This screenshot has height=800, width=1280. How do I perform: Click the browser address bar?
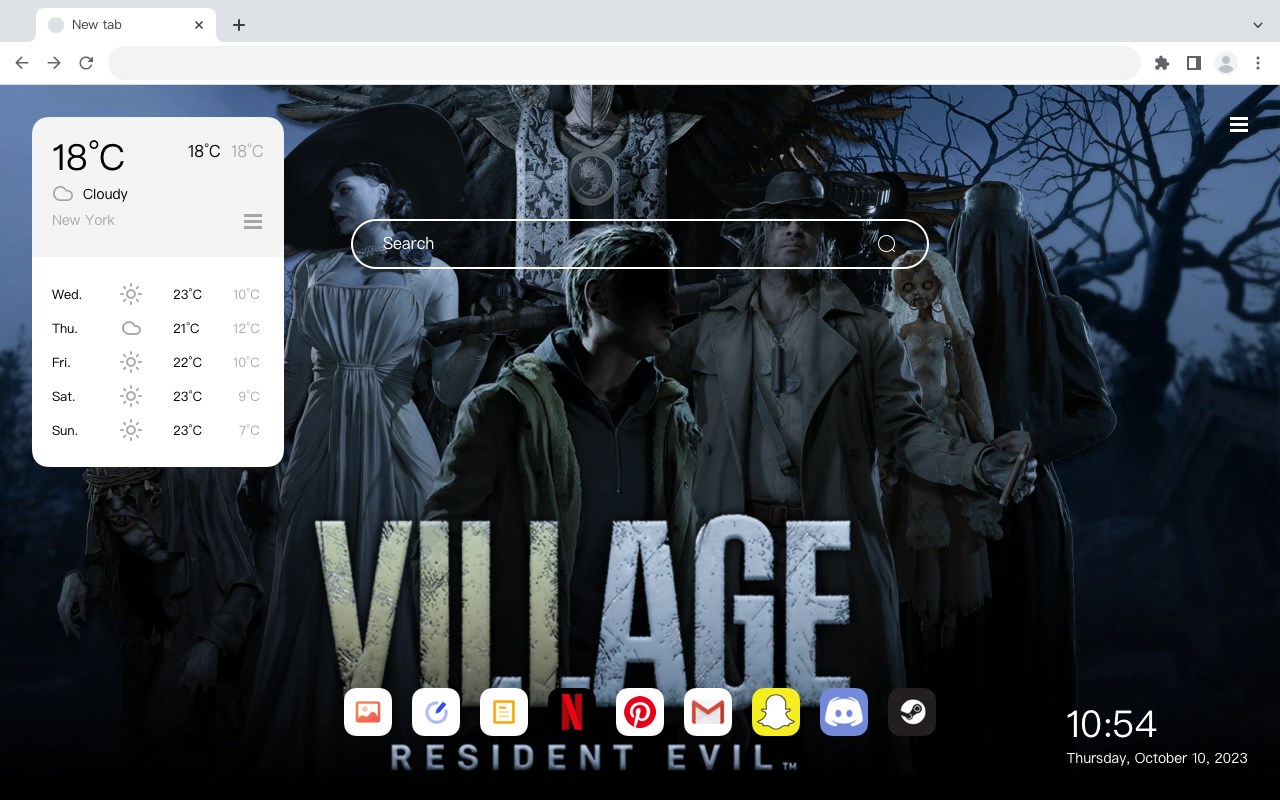624,63
